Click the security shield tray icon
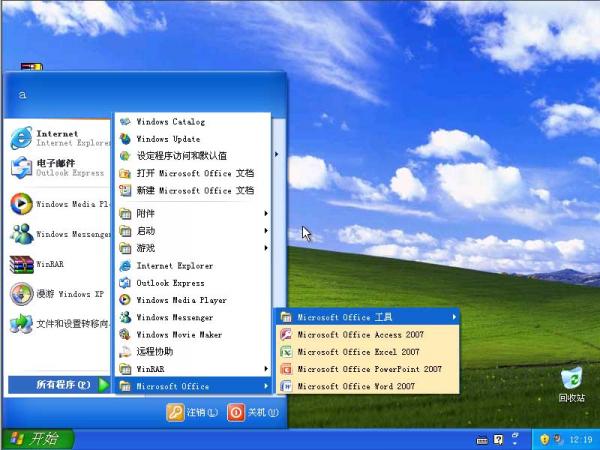Image resolution: width=600 pixels, height=450 pixels. point(545,439)
